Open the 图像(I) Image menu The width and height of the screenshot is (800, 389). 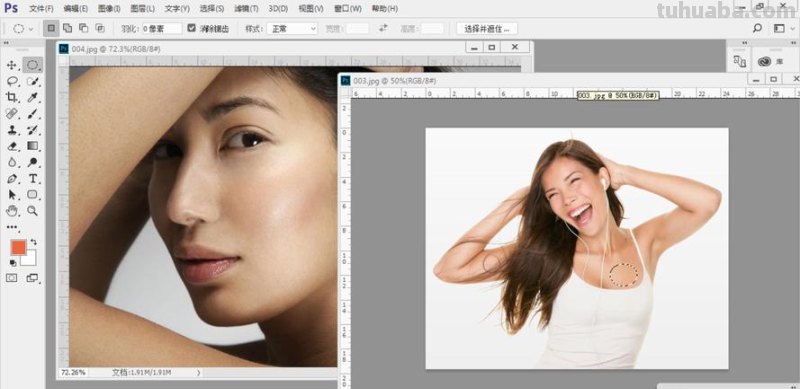click(109, 9)
